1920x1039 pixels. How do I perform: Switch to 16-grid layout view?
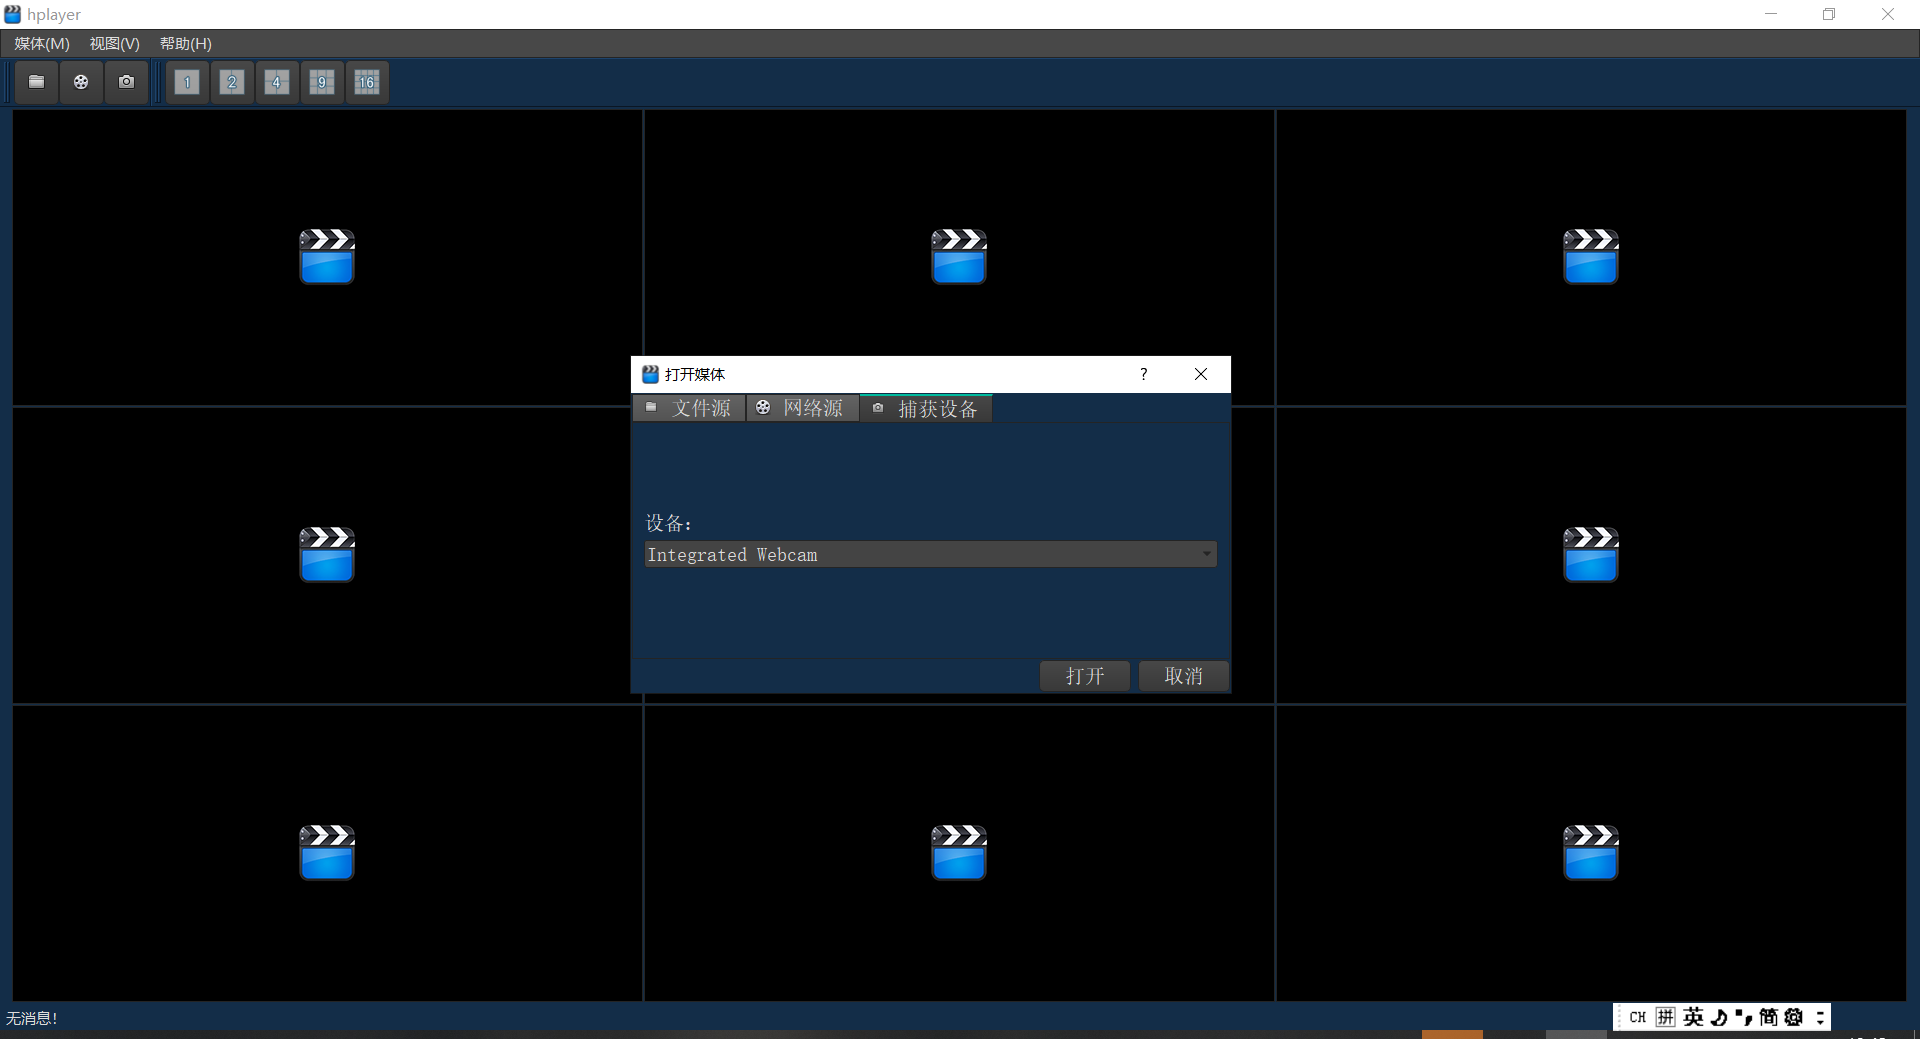367,82
